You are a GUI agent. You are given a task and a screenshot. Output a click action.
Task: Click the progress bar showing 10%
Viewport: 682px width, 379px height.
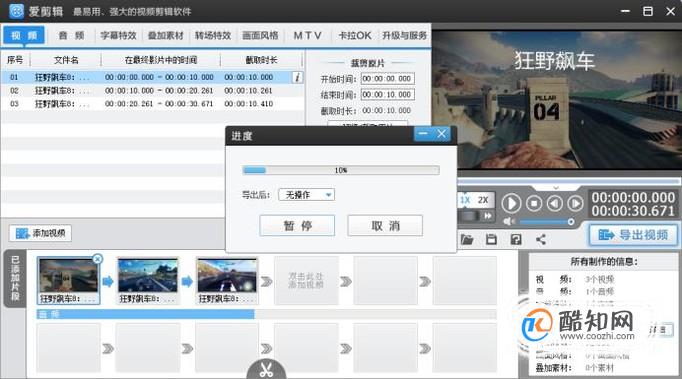341,170
